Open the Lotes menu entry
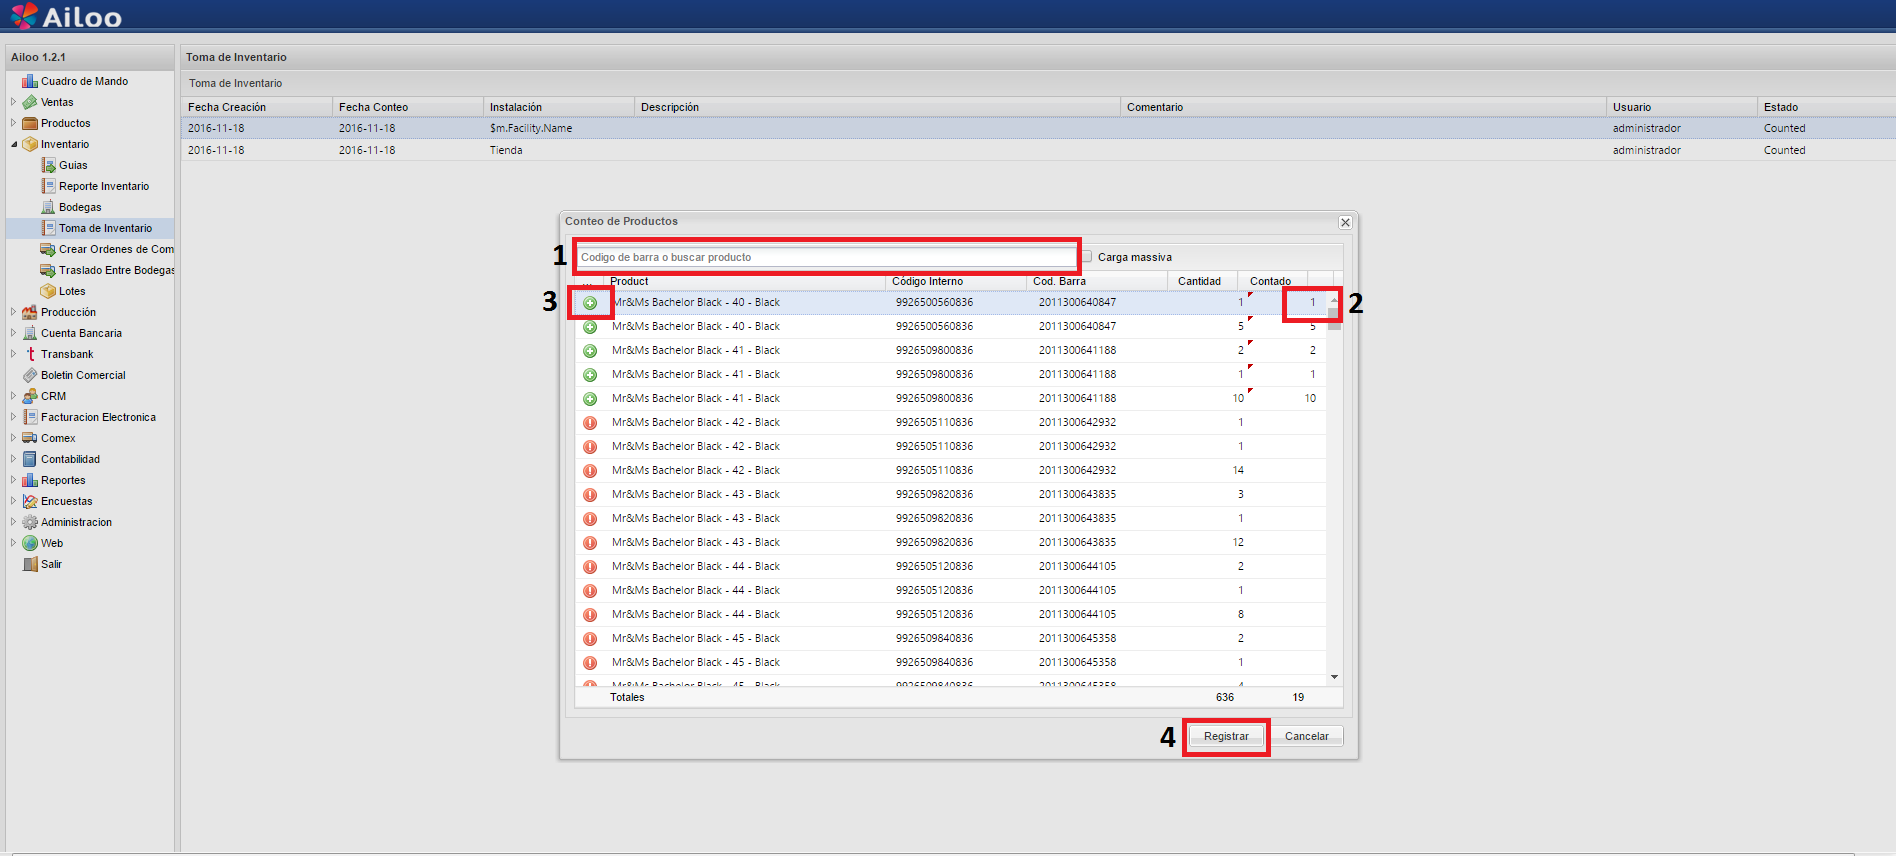Image resolution: width=1896 pixels, height=856 pixels. 72,291
